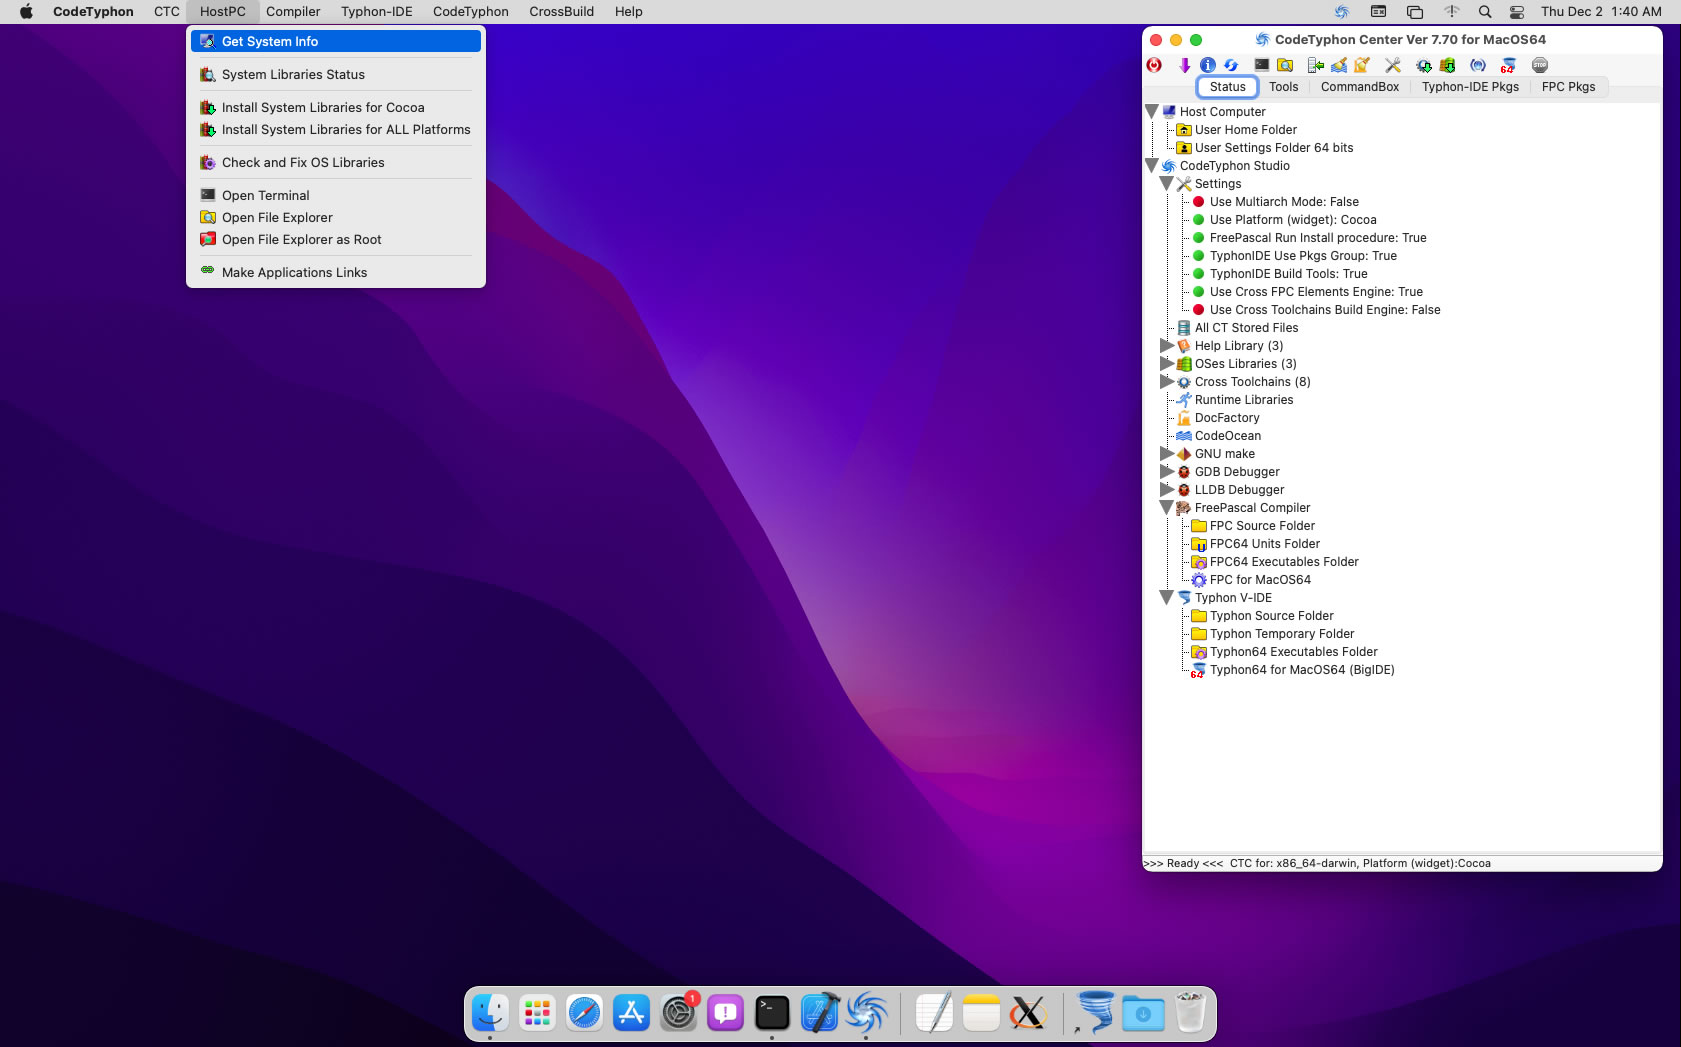Click the purple down-arrow toolbar icon
This screenshot has height=1047, width=1681.
click(x=1184, y=65)
